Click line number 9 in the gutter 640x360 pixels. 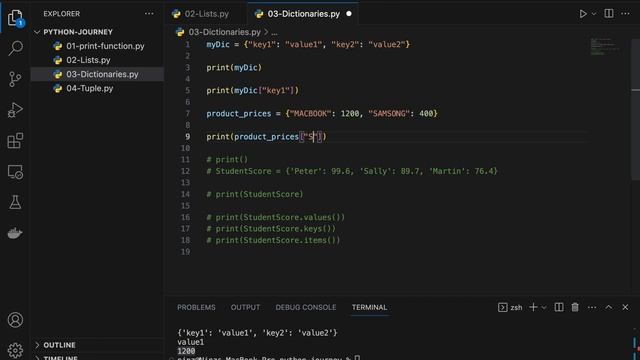(187, 137)
